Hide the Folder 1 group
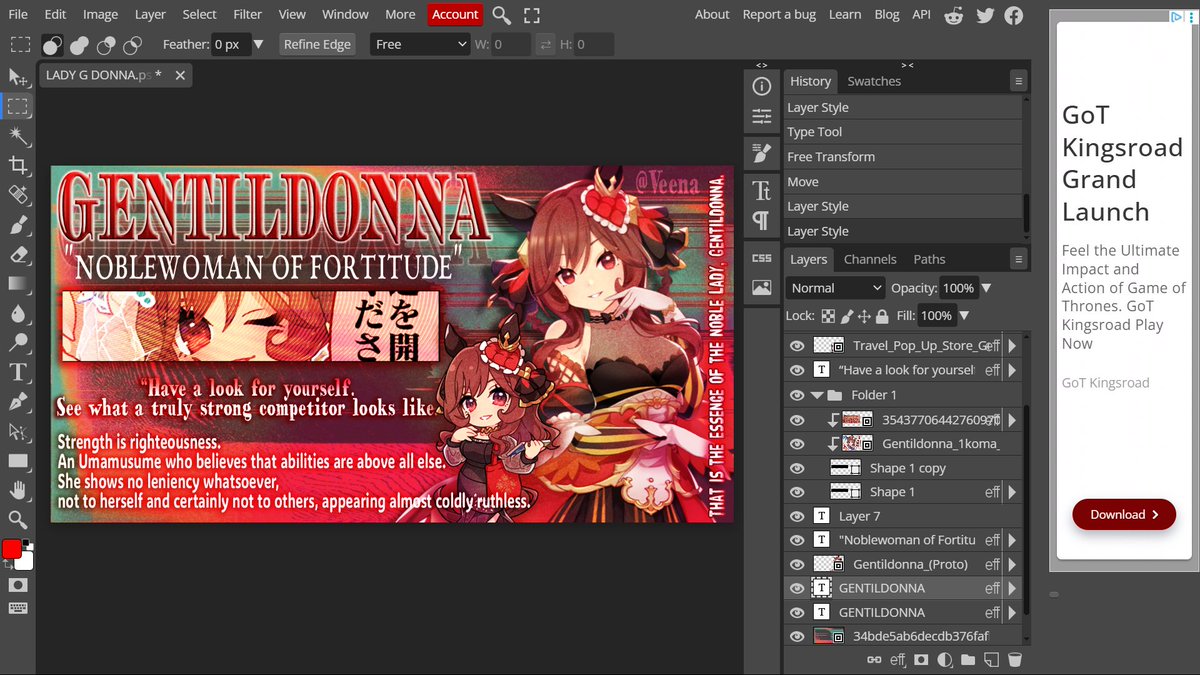This screenshot has height=675, width=1200. (797, 395)
